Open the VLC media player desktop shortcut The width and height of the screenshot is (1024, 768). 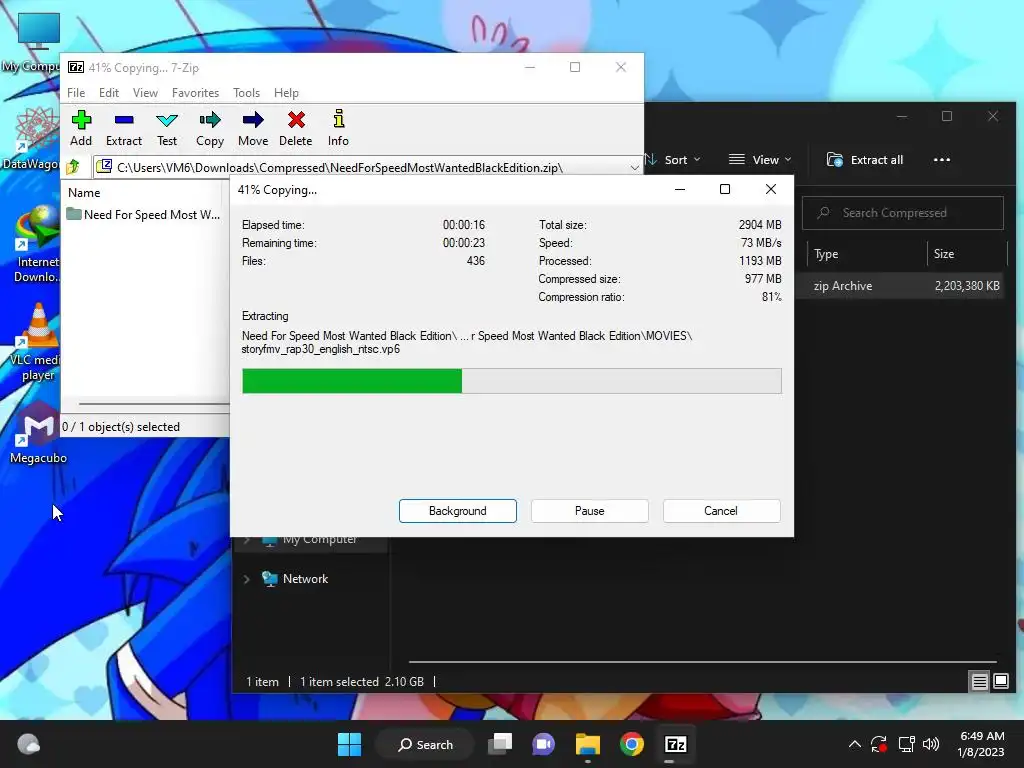tap(38, 344)
